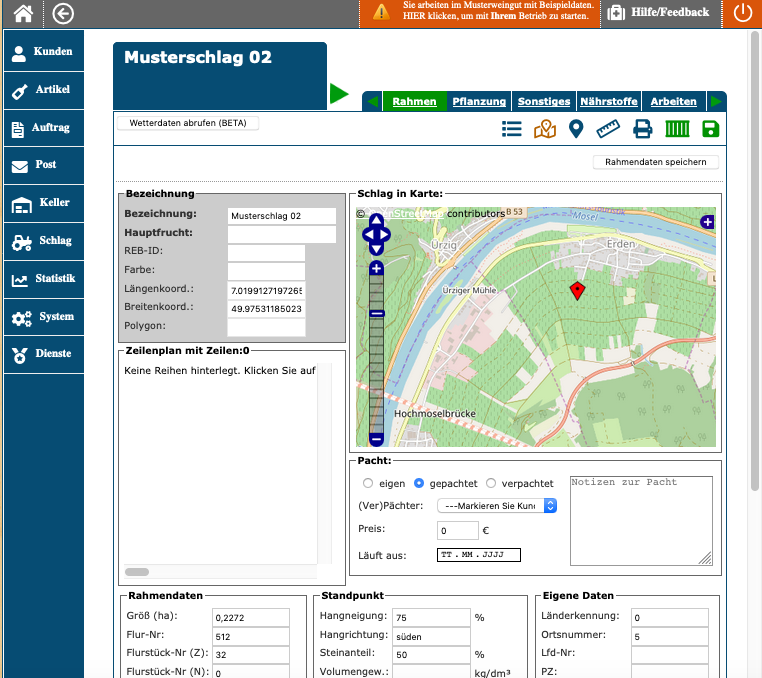Open the (Ver)Pächter customer dropdown

point(497,506)
